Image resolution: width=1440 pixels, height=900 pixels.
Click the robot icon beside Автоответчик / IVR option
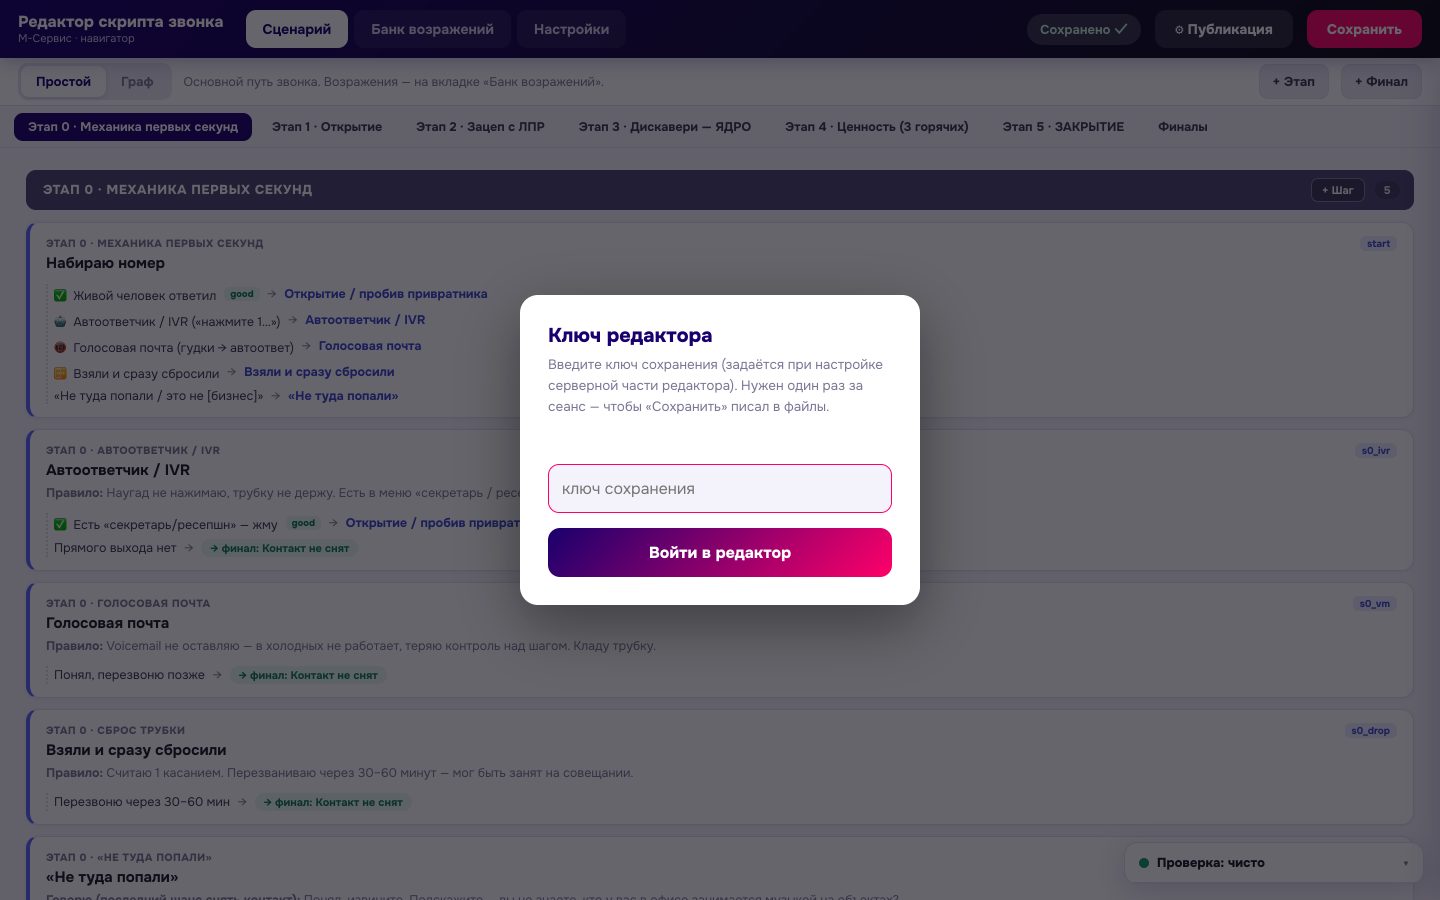point(60,321)
